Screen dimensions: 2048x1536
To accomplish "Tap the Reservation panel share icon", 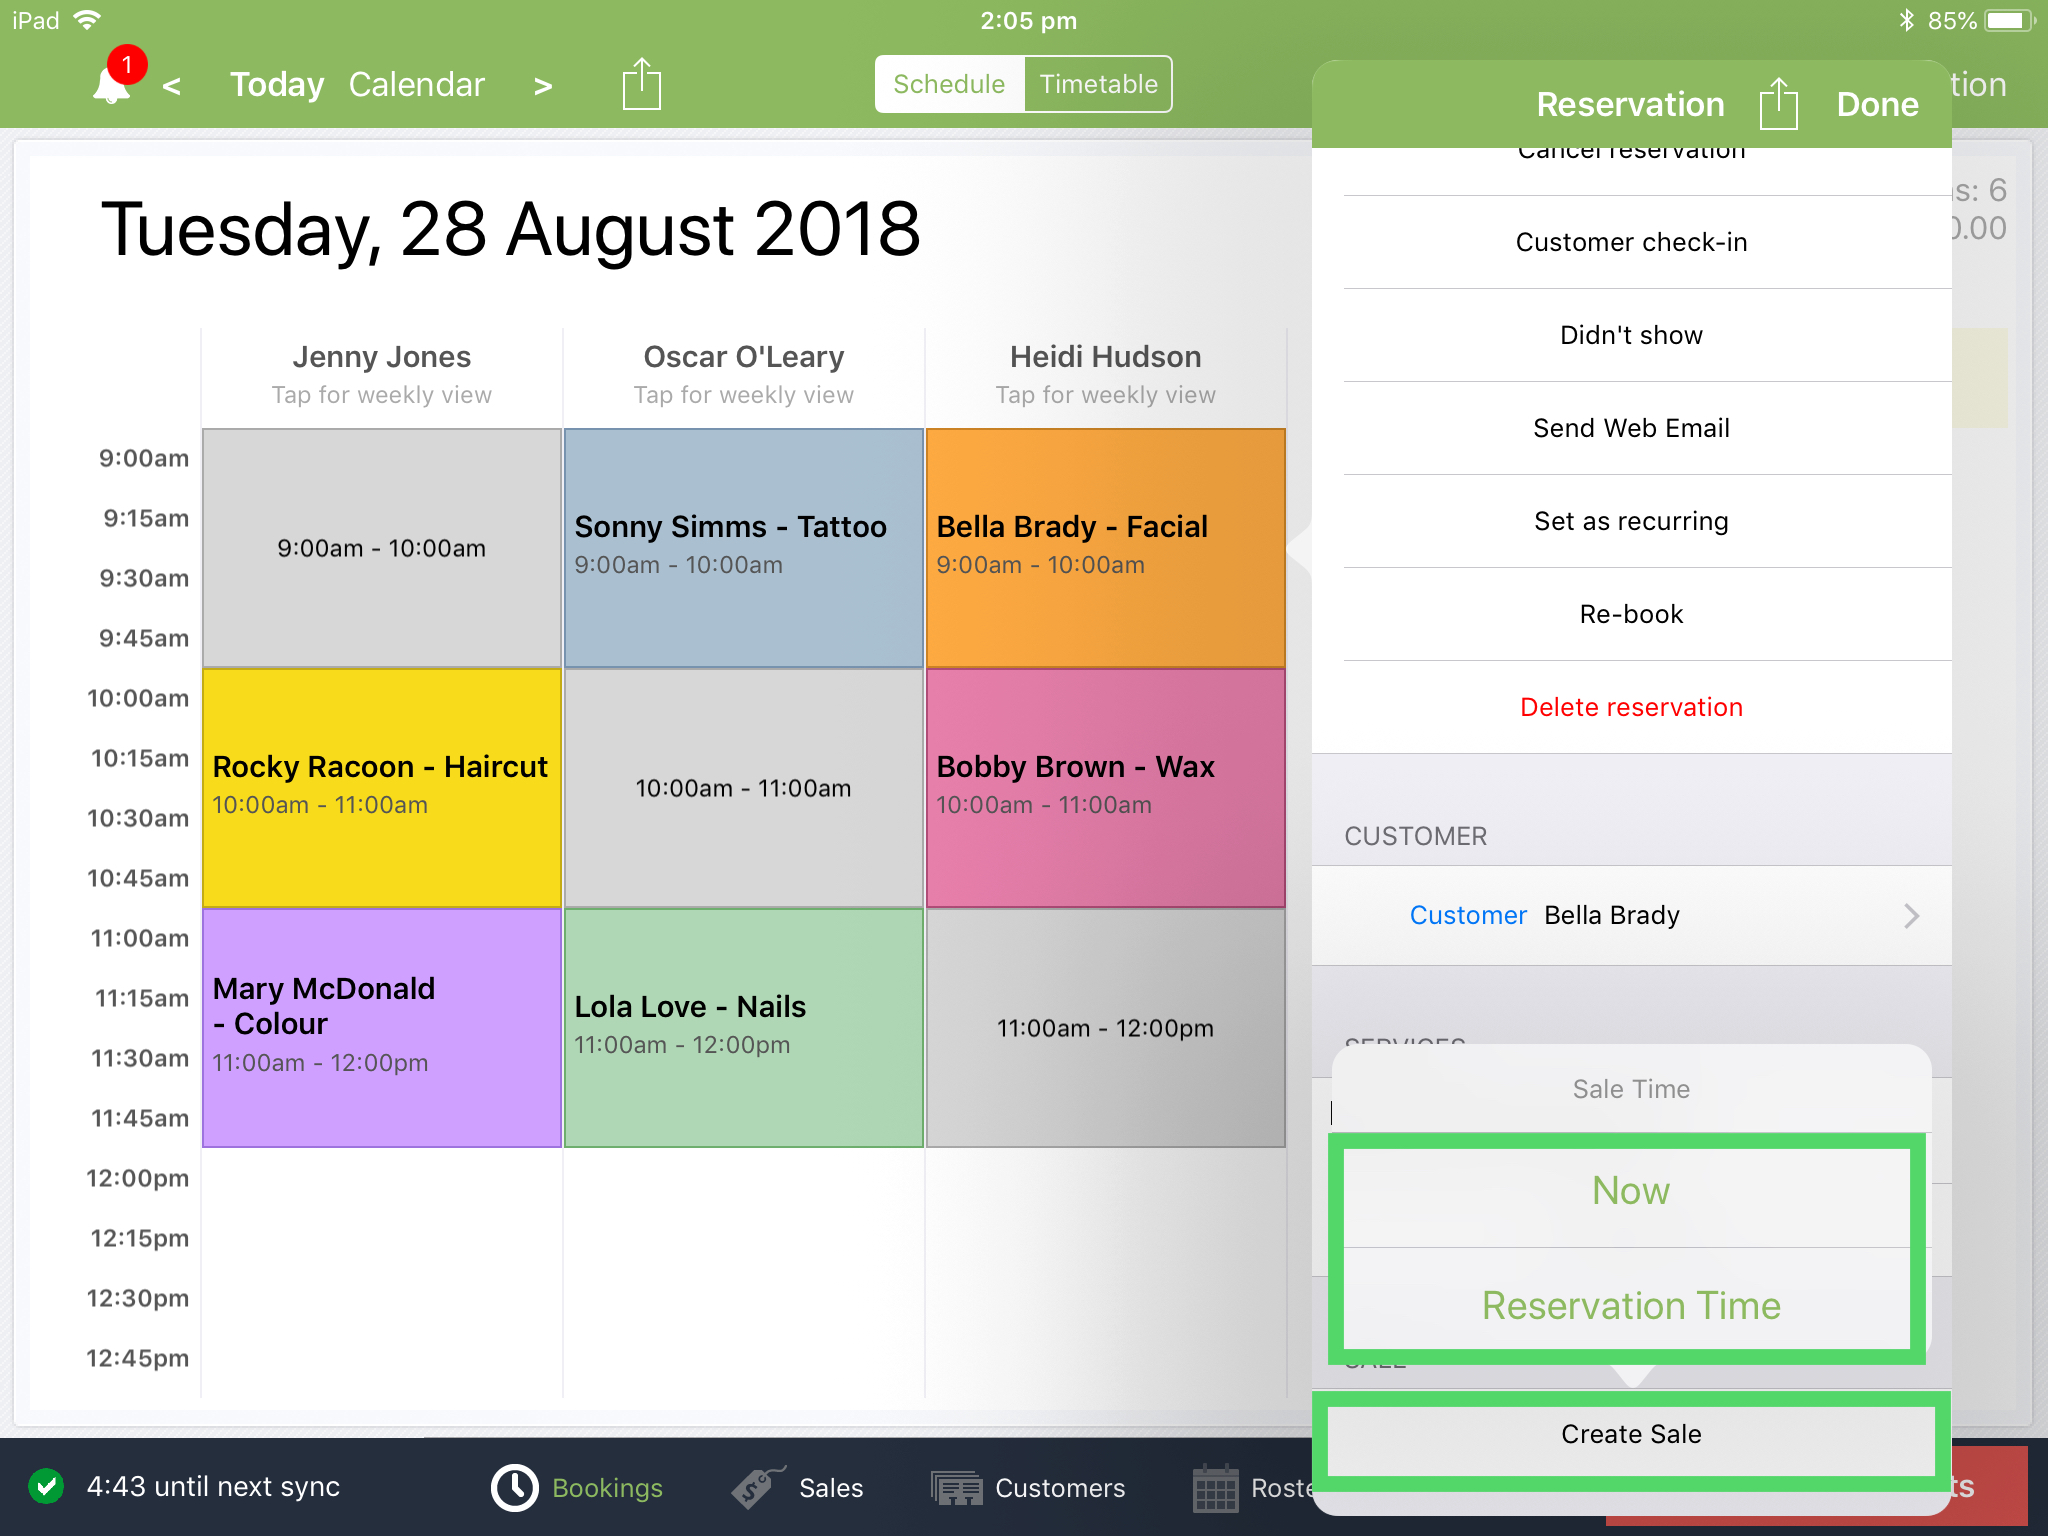I will [x=1778, y=104].
